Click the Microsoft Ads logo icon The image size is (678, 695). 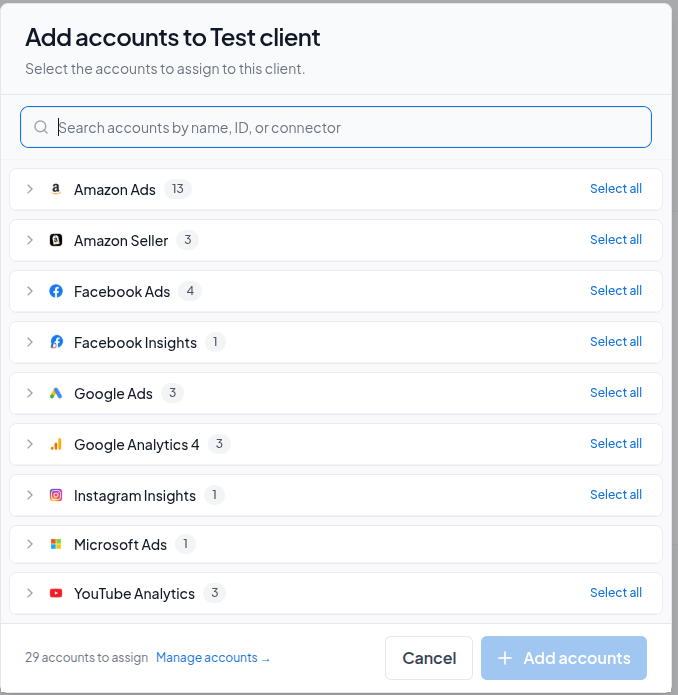(56, 544)
